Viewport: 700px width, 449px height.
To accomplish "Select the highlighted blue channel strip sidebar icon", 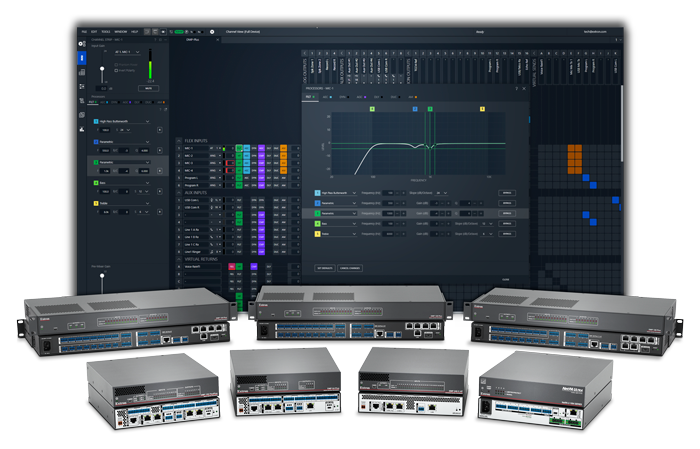I will coord(81,58).
